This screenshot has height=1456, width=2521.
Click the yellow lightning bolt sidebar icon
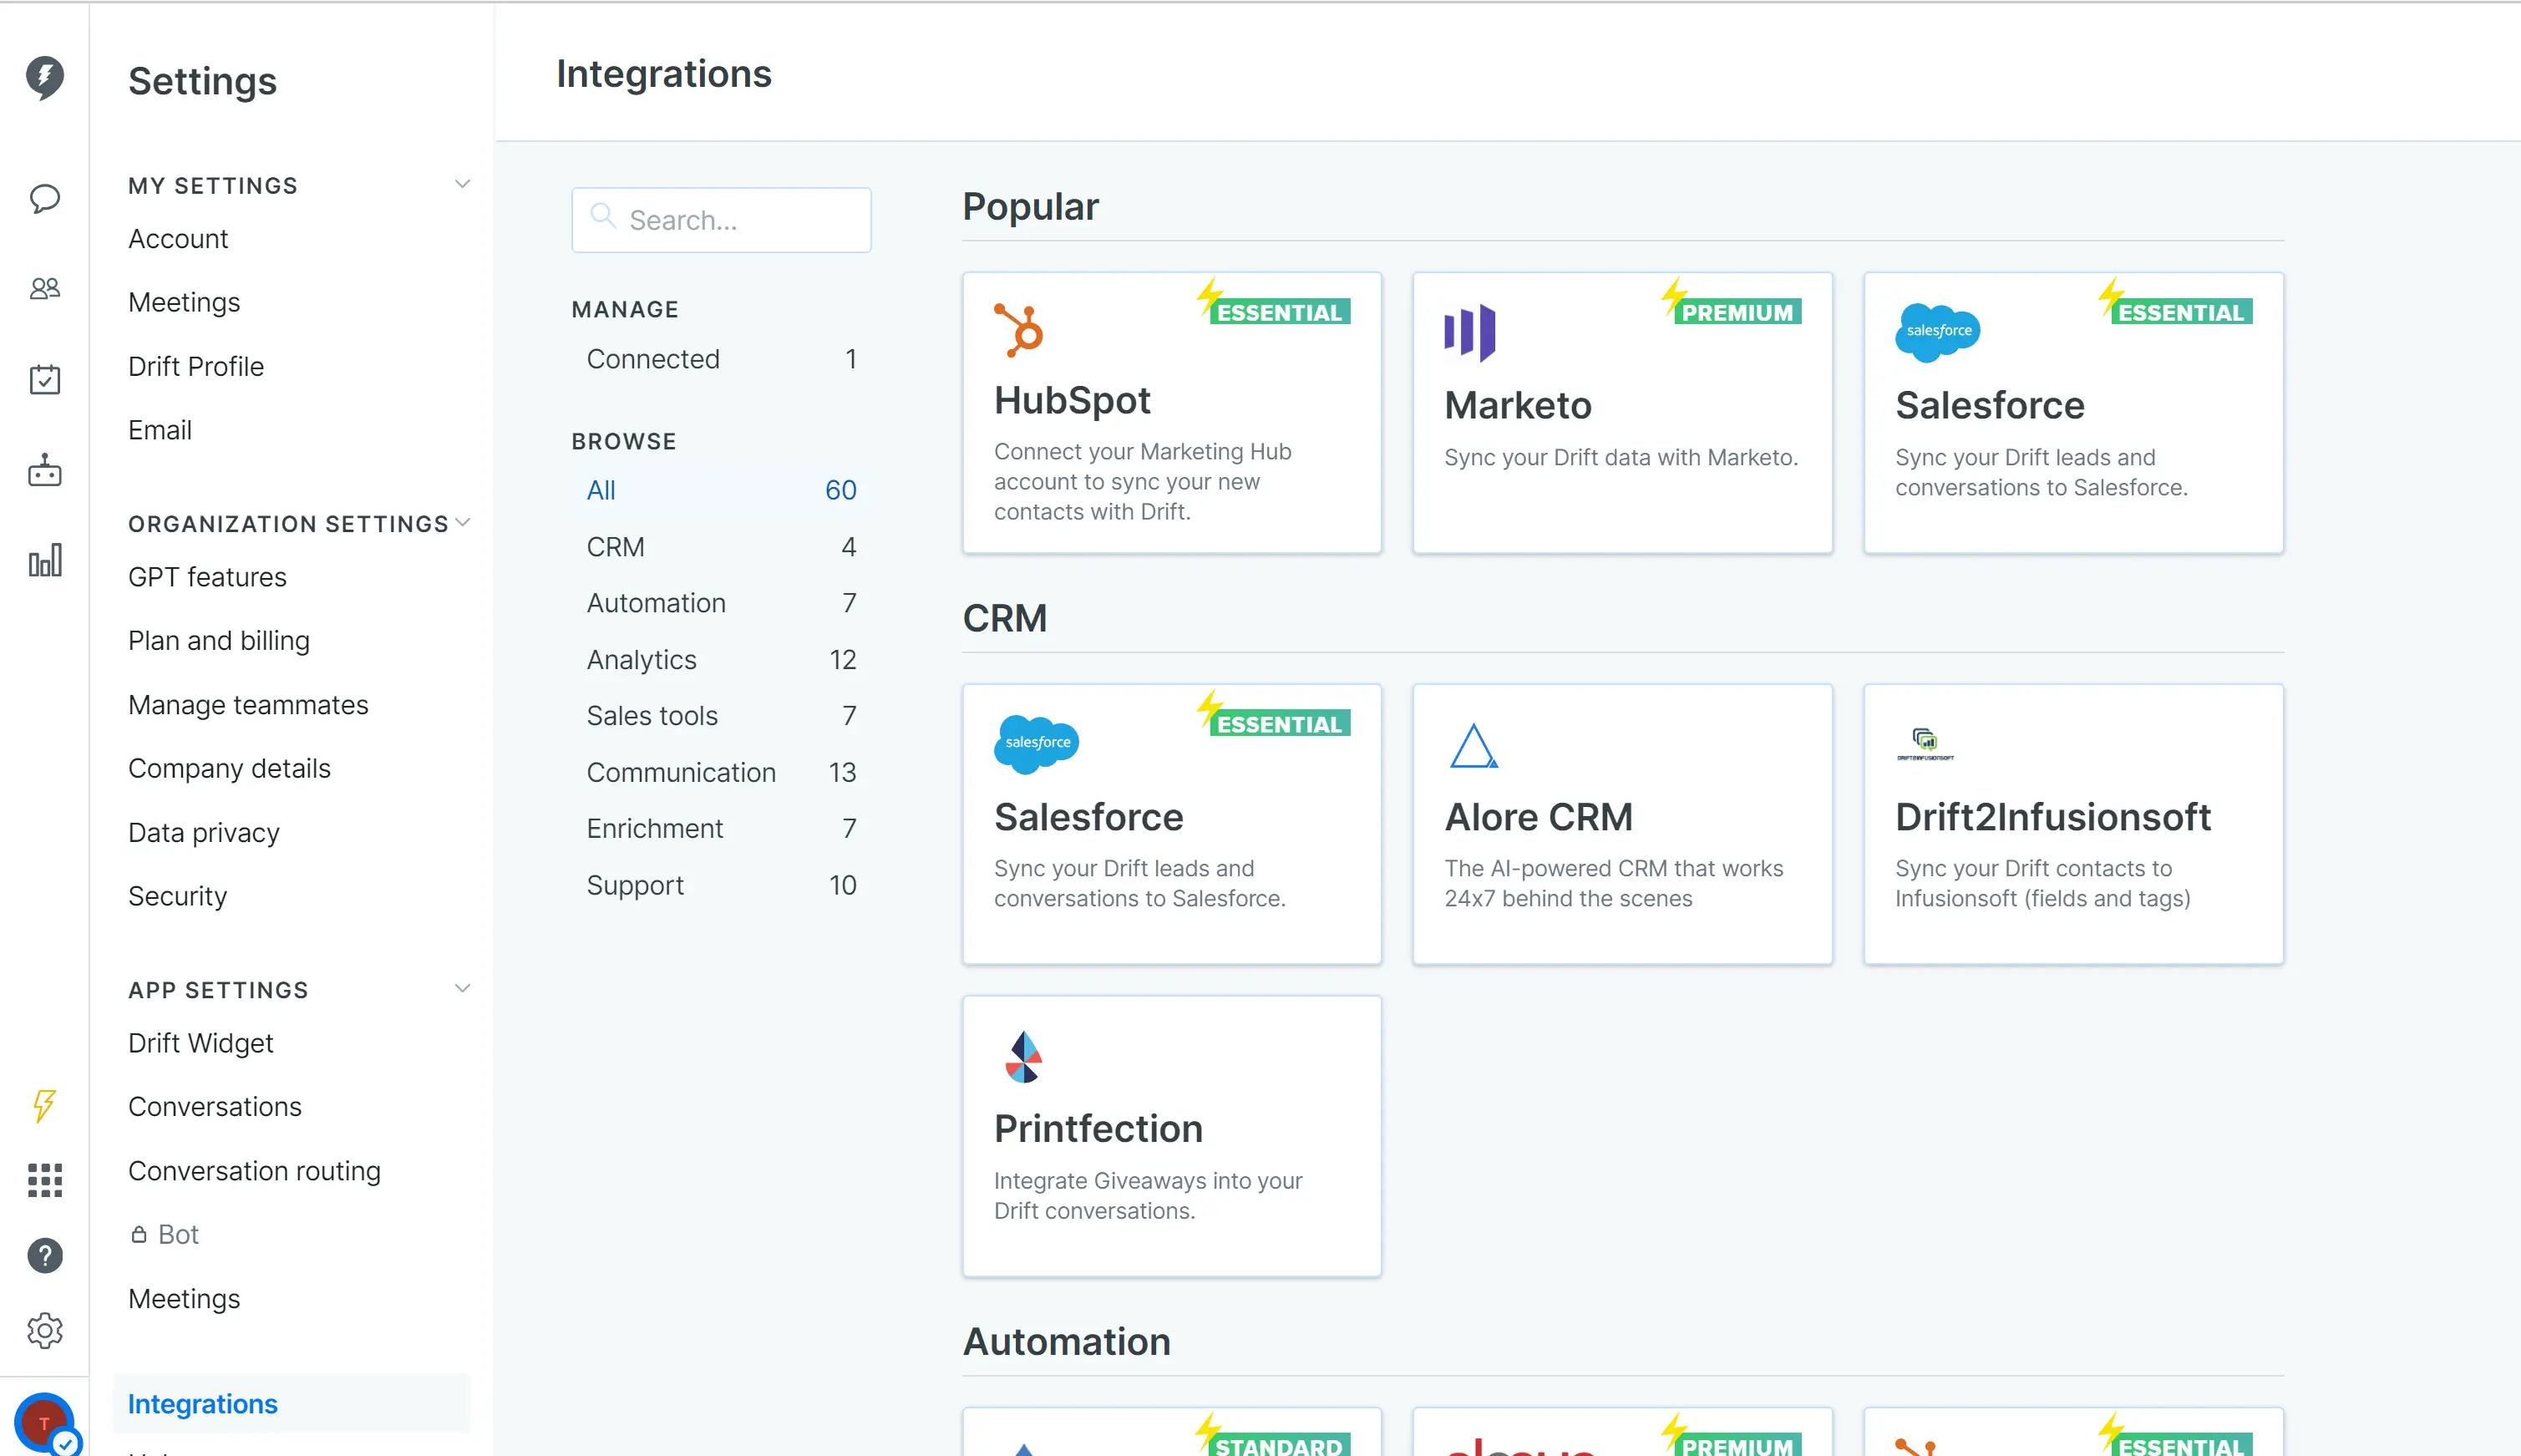click(44, 1105)
